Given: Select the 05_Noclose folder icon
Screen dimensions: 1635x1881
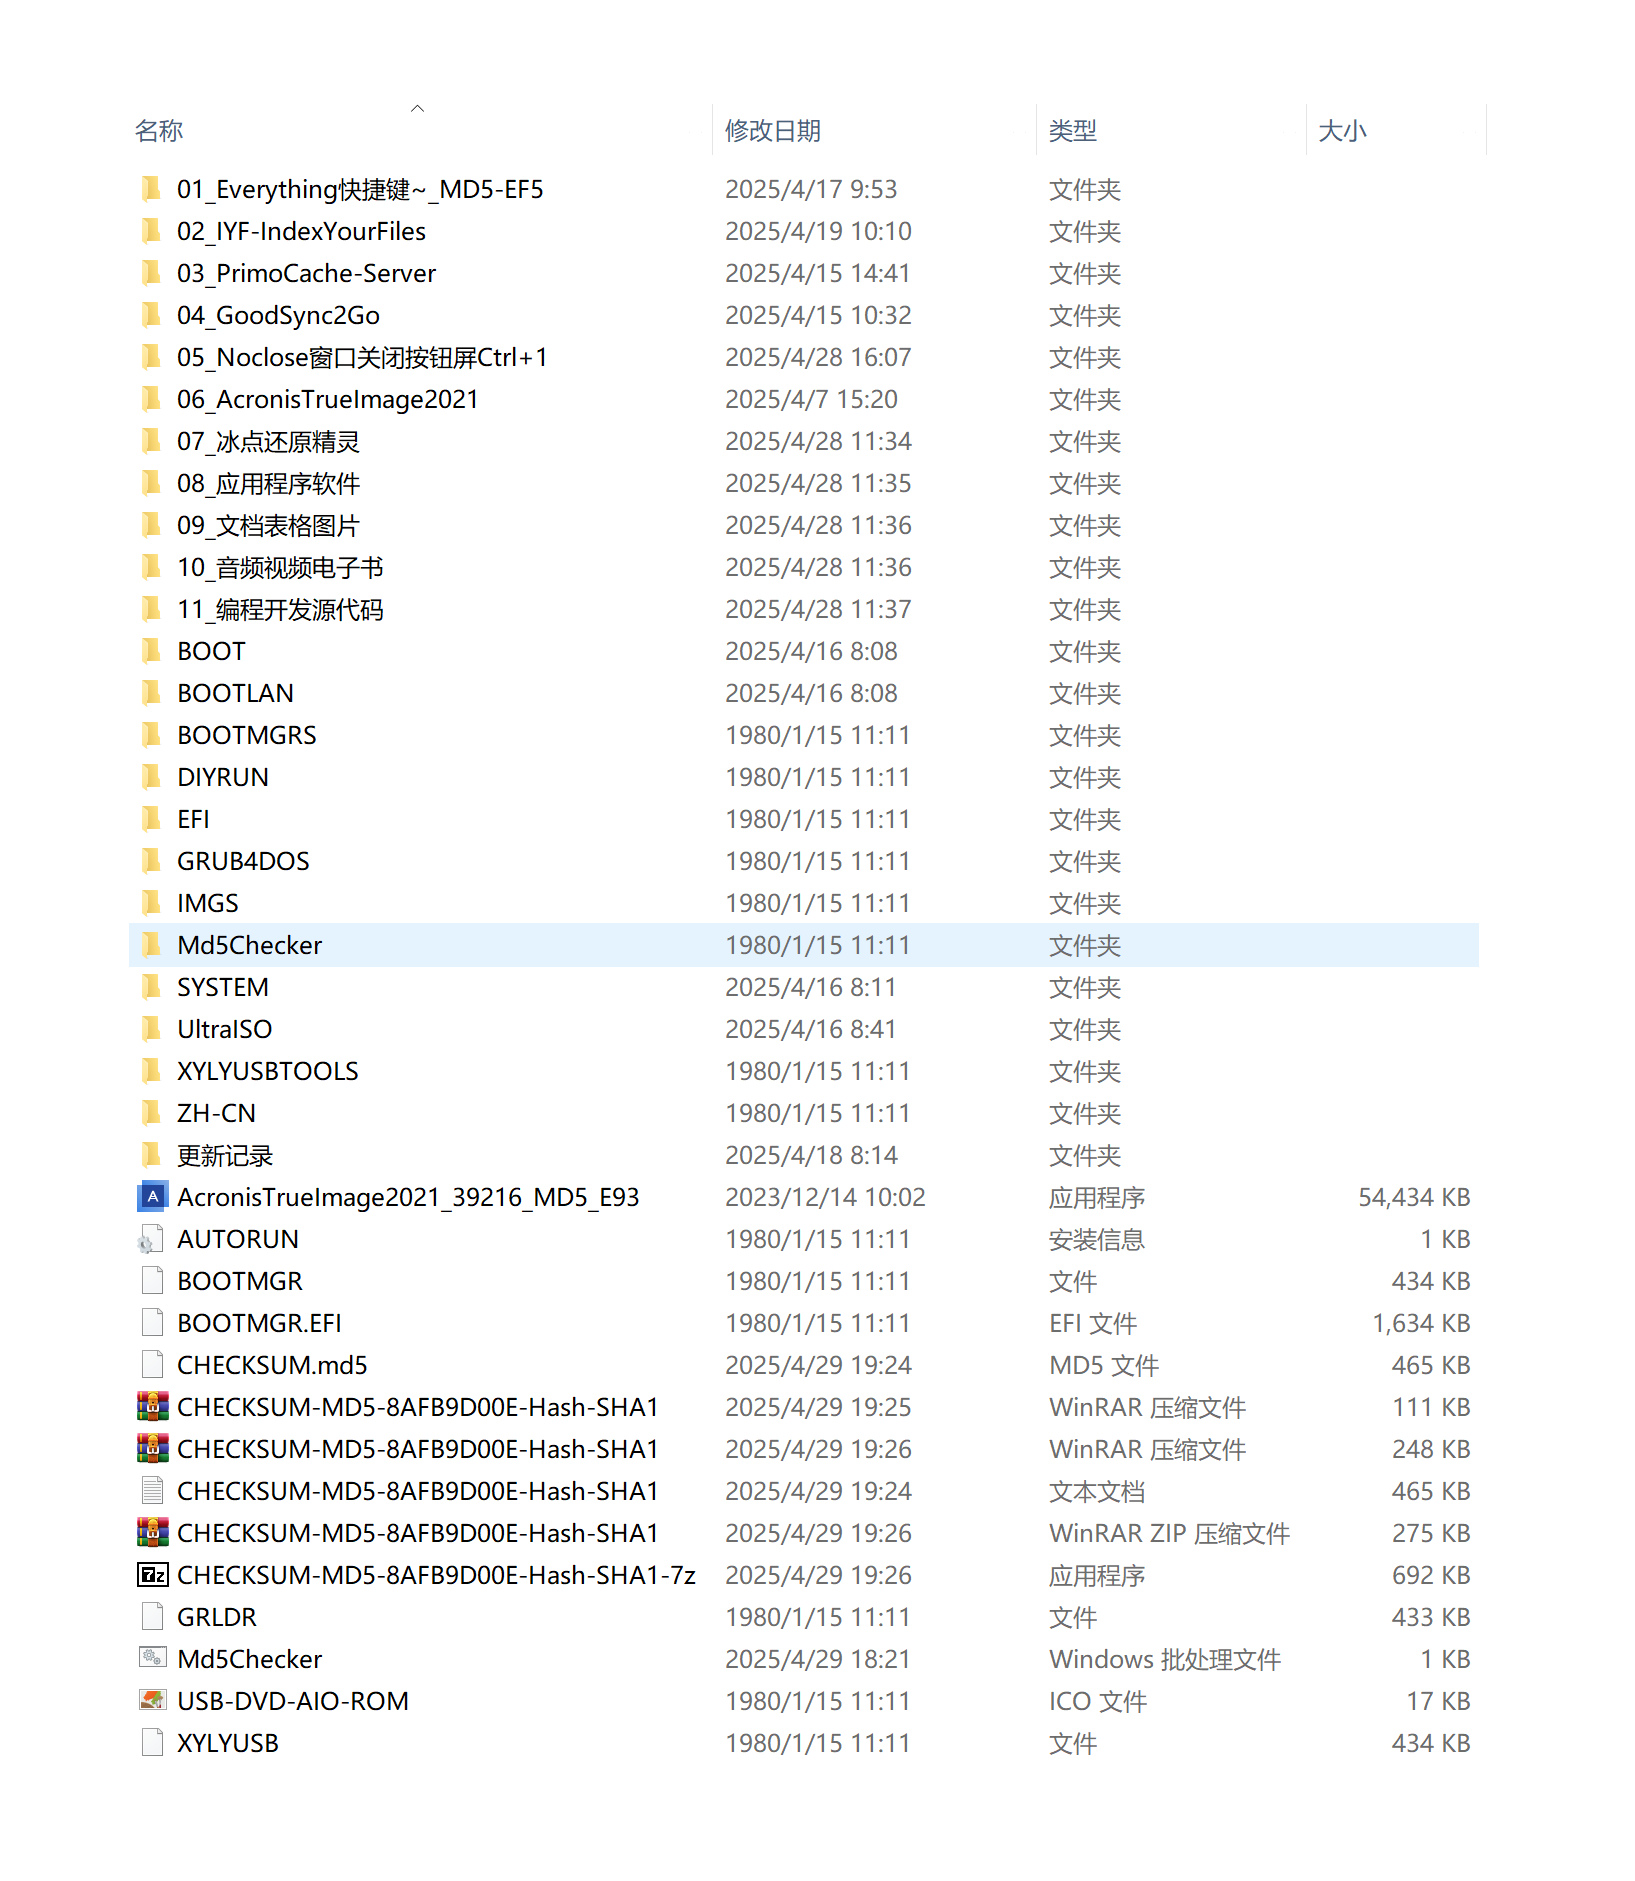Looking at the screenshot, I should coord(151,357).
